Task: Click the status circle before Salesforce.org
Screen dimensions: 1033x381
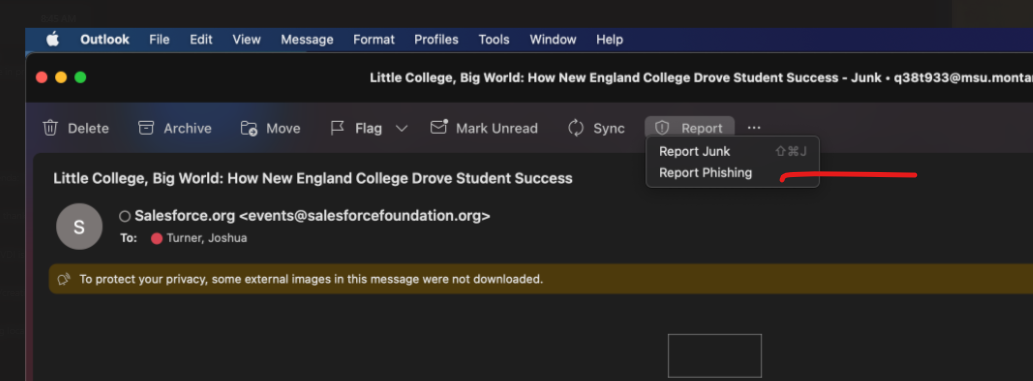Action: pyautogui.click(x=125, y=216)
